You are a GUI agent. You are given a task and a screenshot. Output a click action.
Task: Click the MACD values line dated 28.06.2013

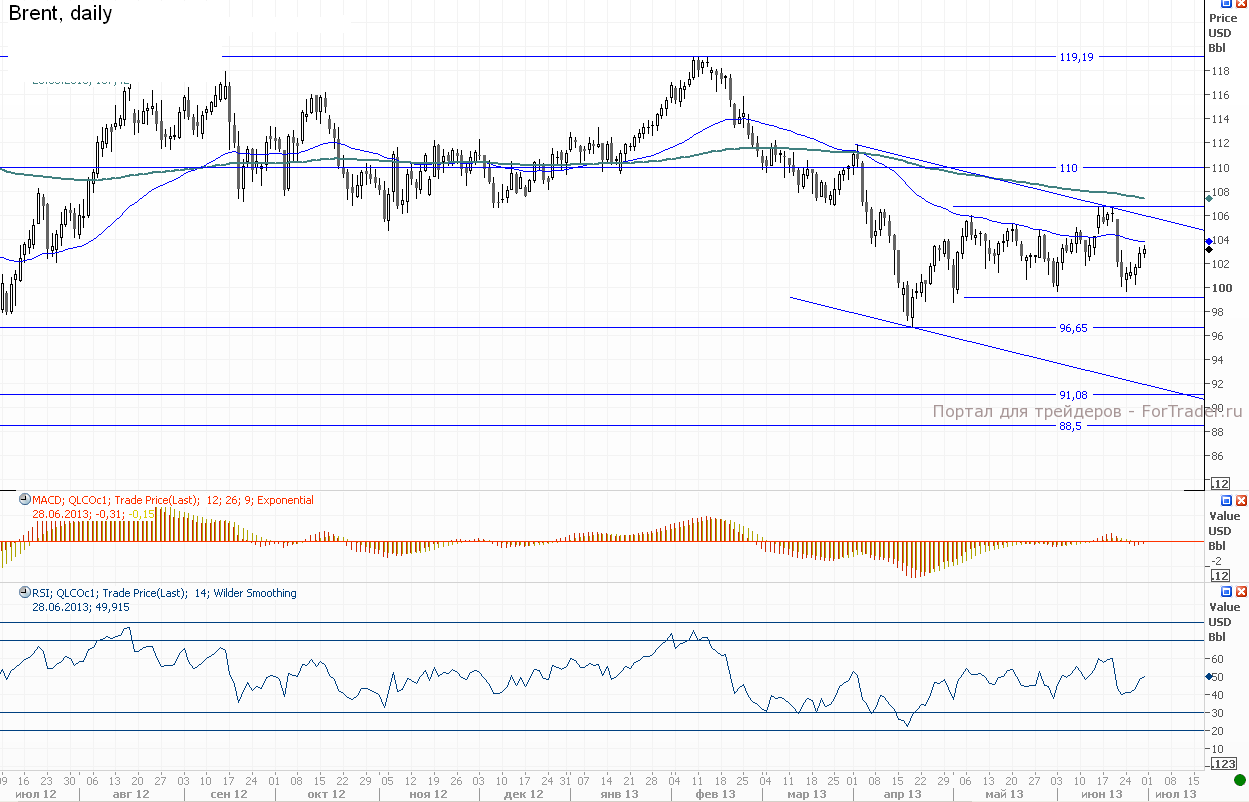[x=93, y=514]
